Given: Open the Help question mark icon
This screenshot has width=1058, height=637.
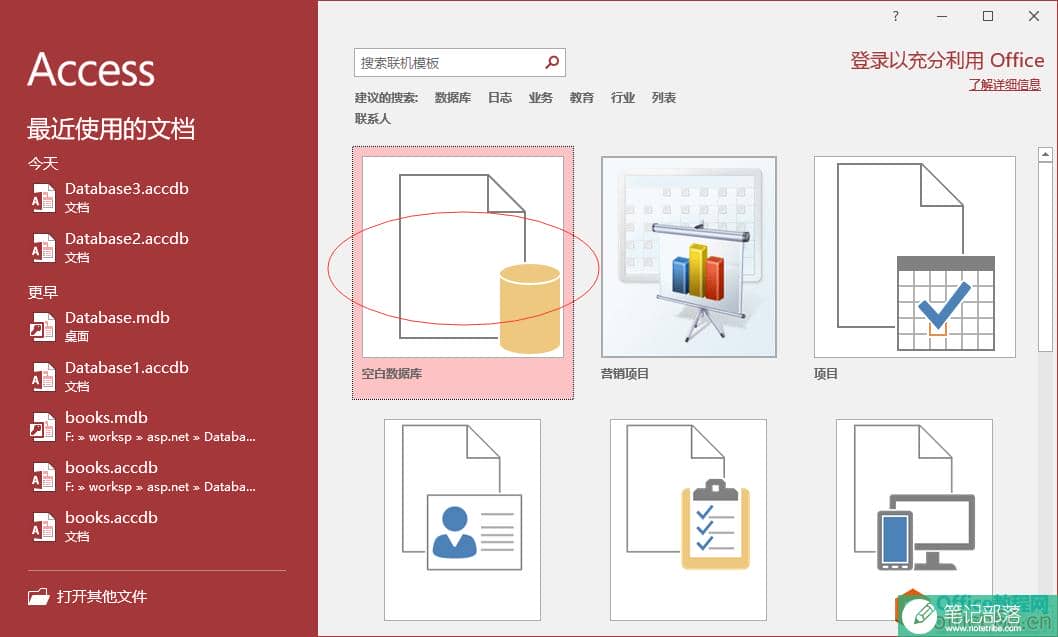Looking at the screenshot, I should (x=895, y=16).
